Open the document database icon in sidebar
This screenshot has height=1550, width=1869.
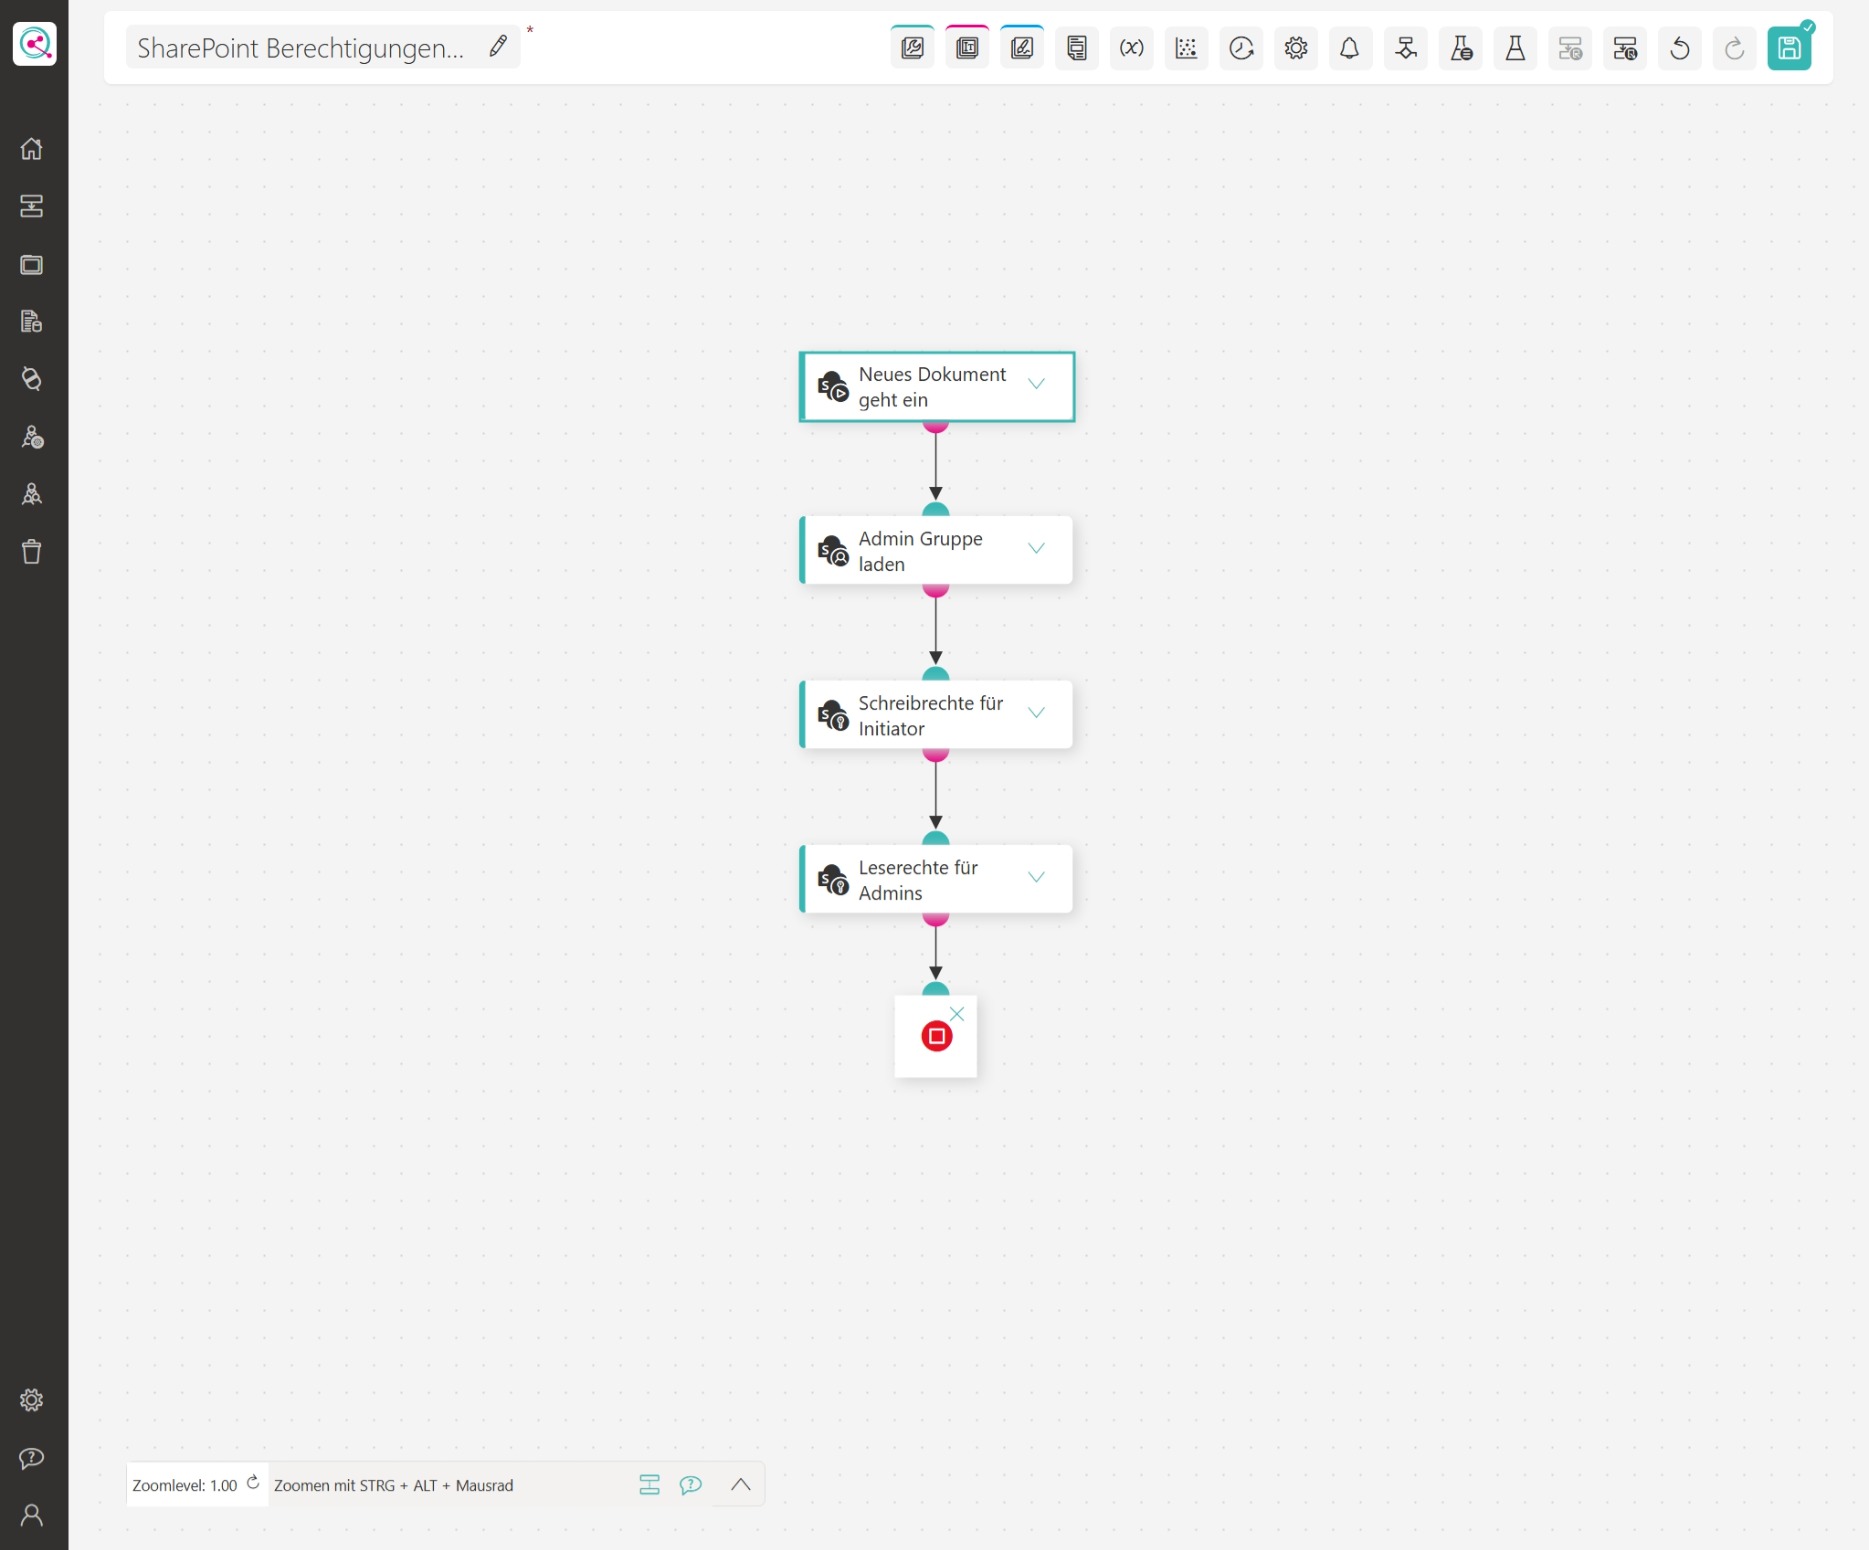point(32,321)
